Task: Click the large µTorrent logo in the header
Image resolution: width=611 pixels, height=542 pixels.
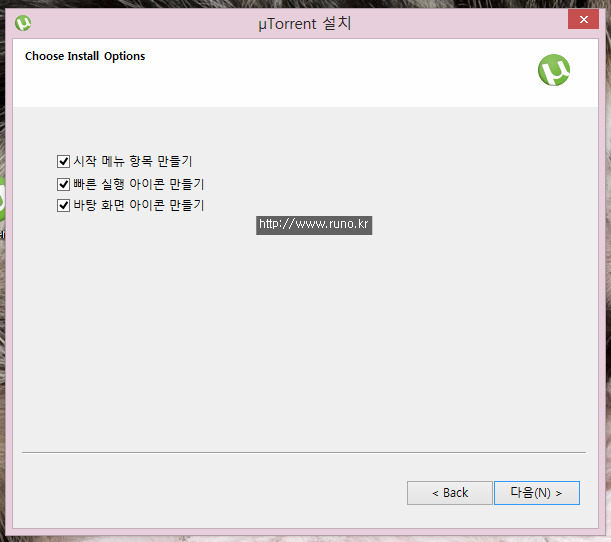Action: (x=554, y=70)
